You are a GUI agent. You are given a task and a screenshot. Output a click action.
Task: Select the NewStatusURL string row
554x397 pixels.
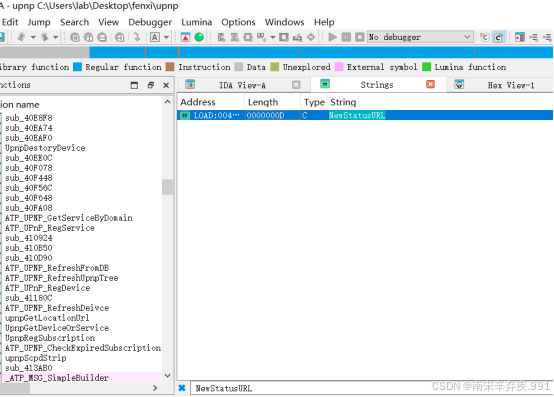click(365, 115)
